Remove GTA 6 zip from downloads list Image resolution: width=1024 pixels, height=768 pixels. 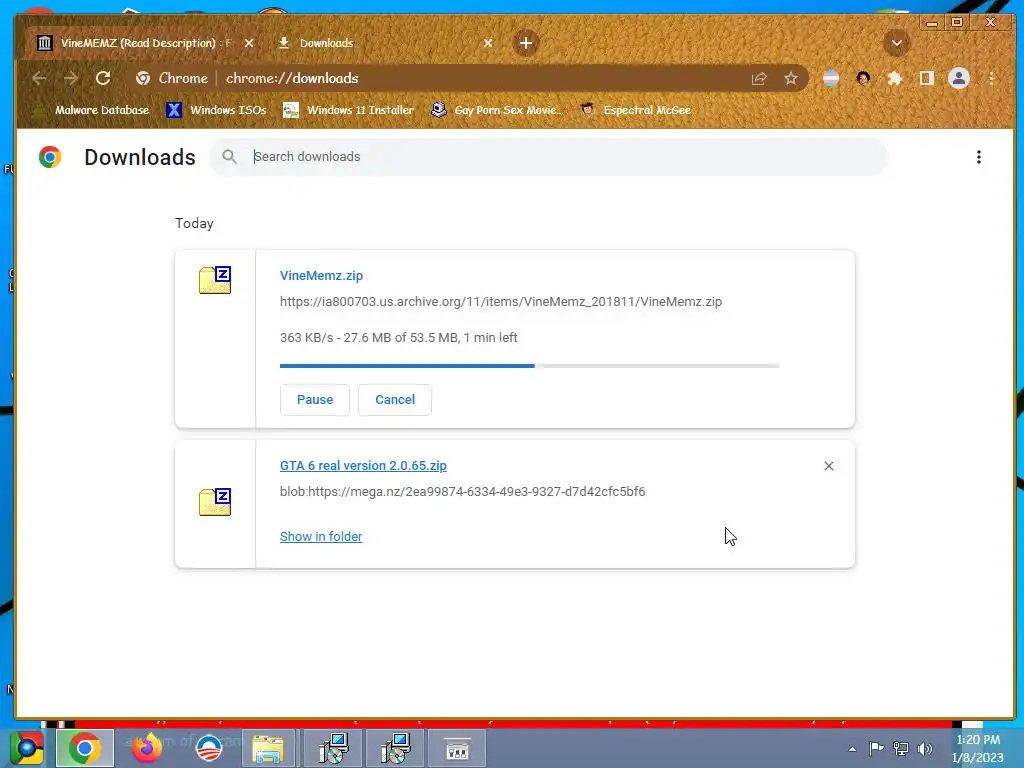[x=829, y=466]
